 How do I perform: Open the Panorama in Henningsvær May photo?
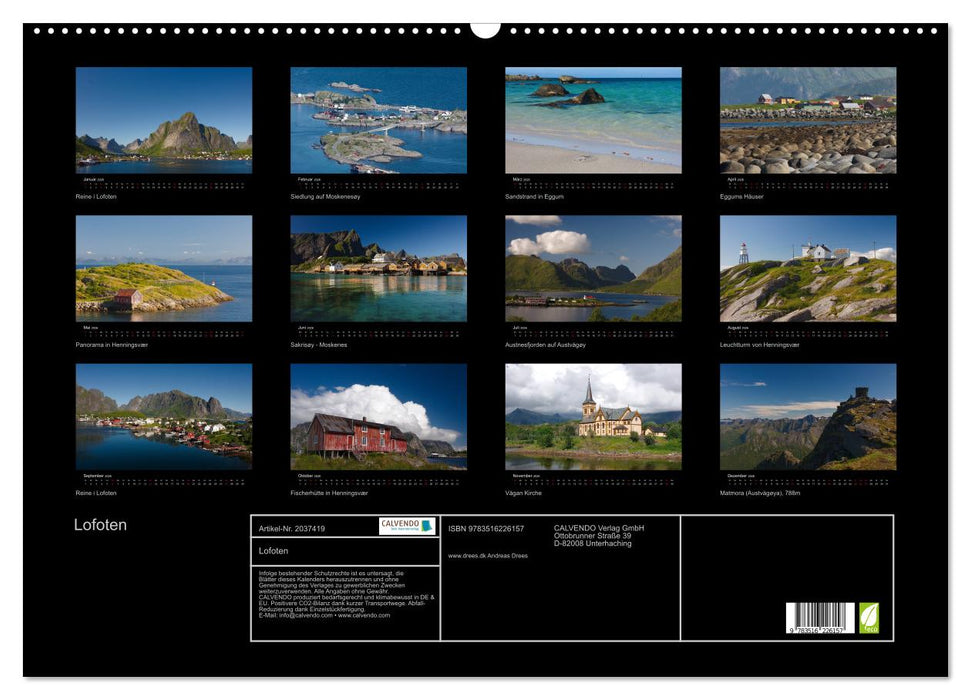pyautogui.click(x=161, y=270)
